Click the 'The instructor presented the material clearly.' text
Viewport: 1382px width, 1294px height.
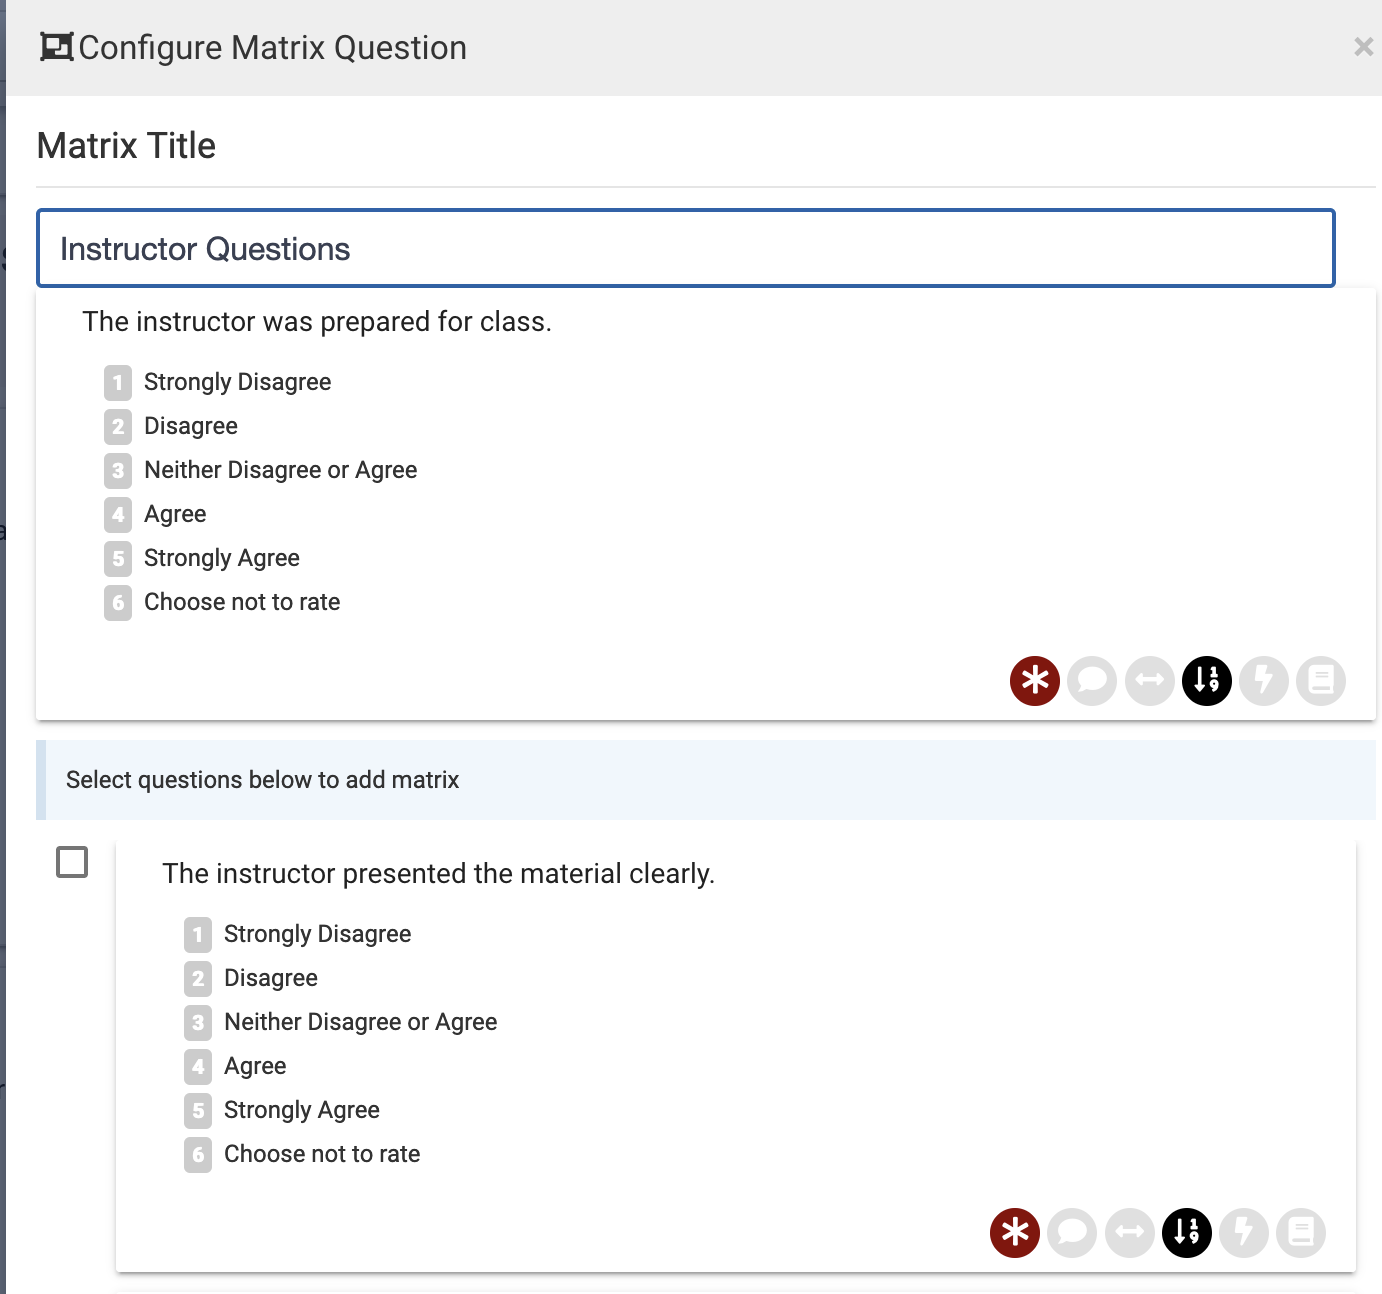point(438,874)
